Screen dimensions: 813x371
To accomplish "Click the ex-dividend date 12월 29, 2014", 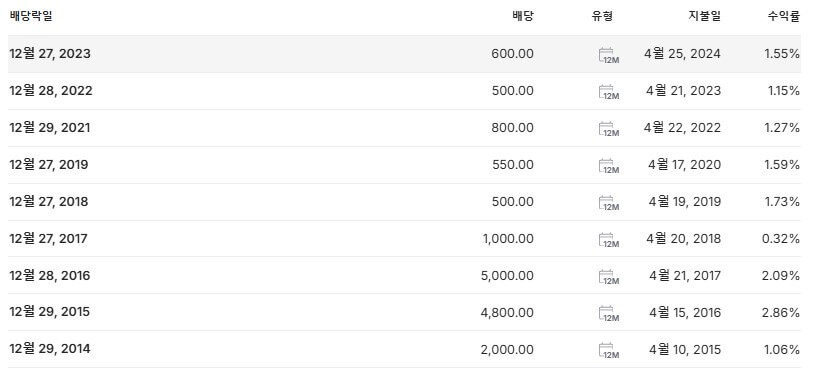I will (x=50, y=349).
